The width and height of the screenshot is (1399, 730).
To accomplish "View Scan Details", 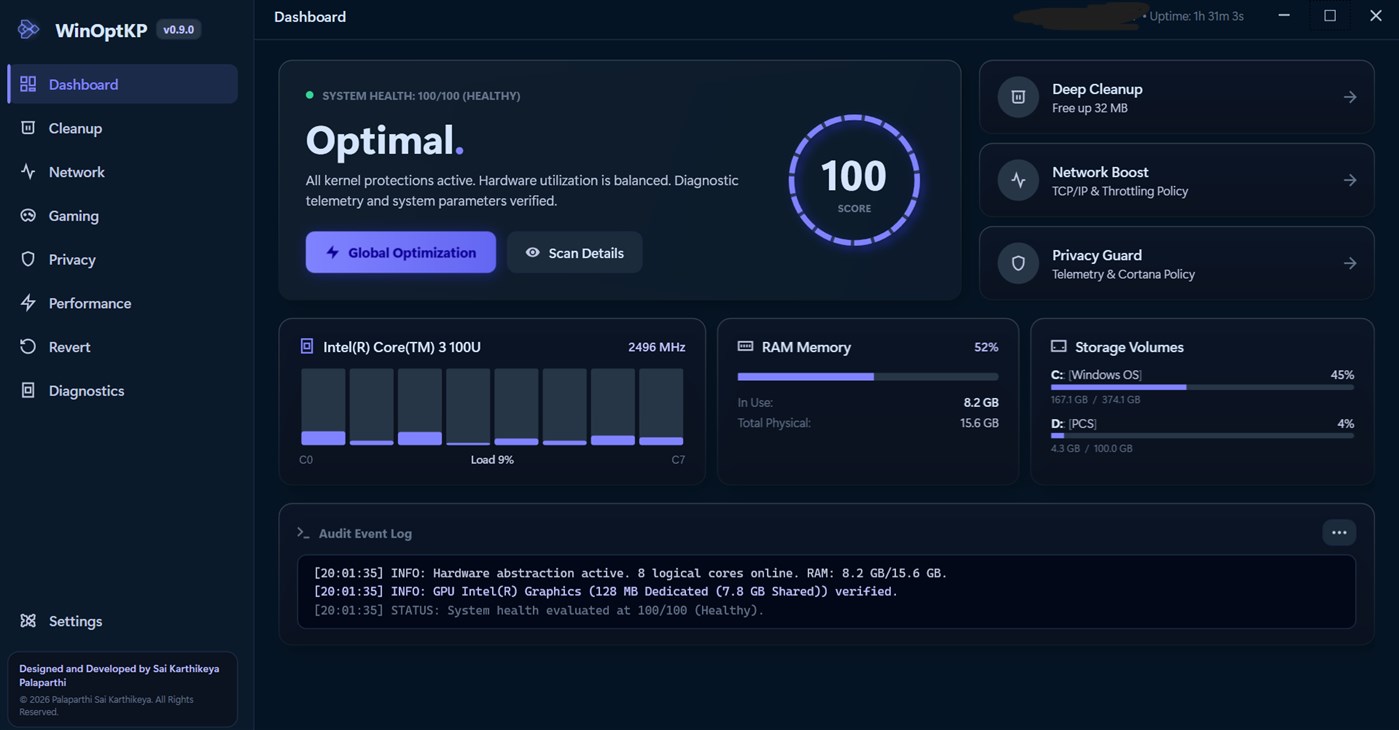I will (x=575, y=253).
